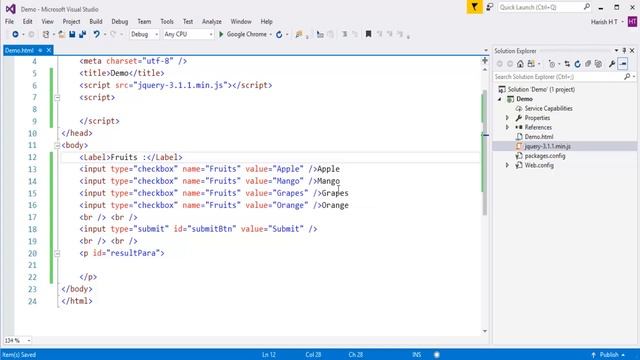Close the Demo.html tab

point(49,50)
